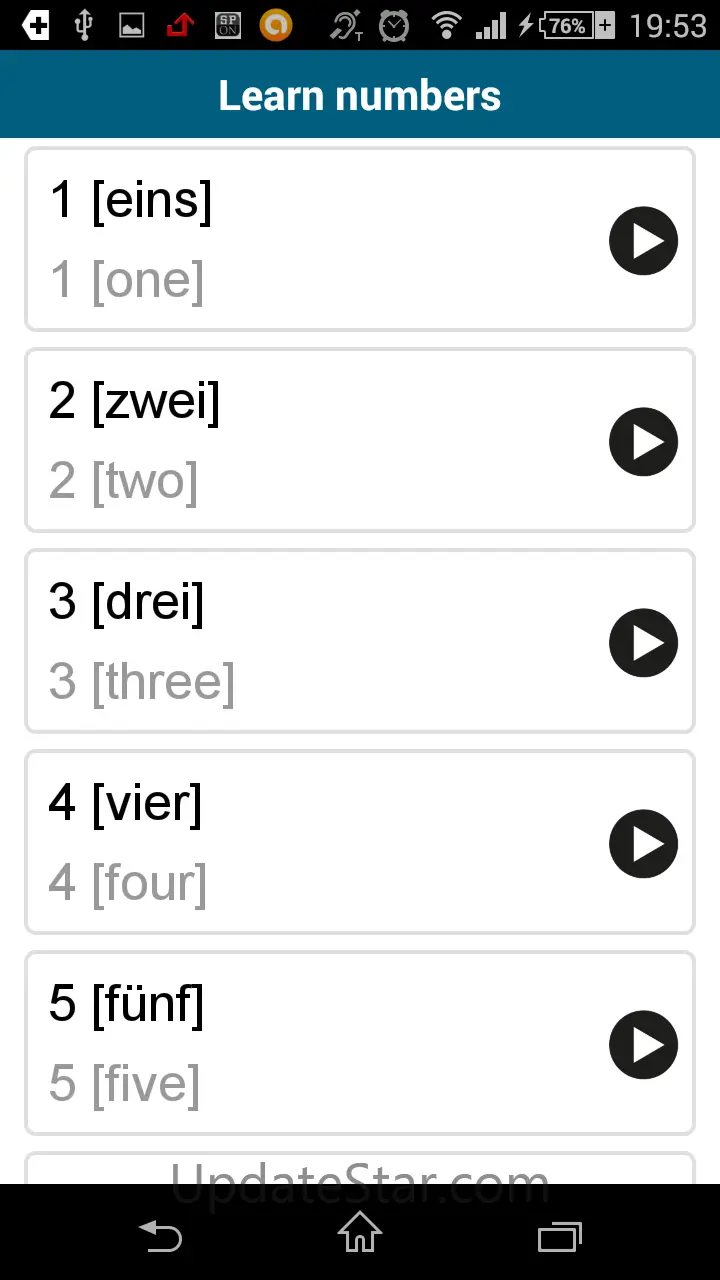Tap the 5 [five] translation text

pos(125,1084)
